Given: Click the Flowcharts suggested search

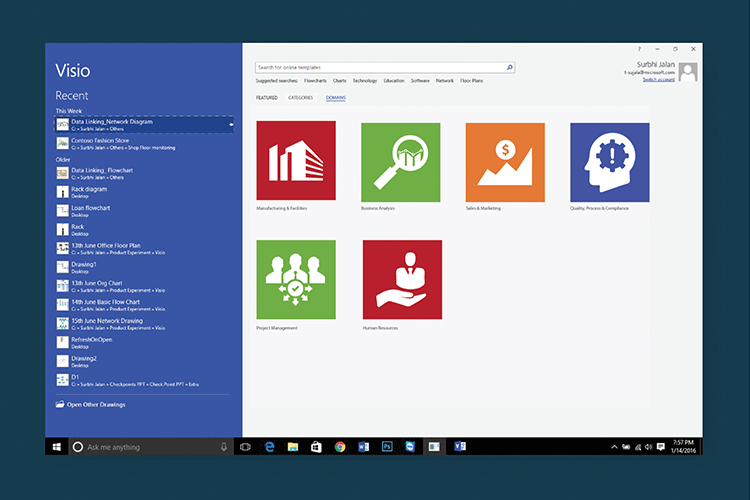Looking at the screenshot, I should [315, 80].
